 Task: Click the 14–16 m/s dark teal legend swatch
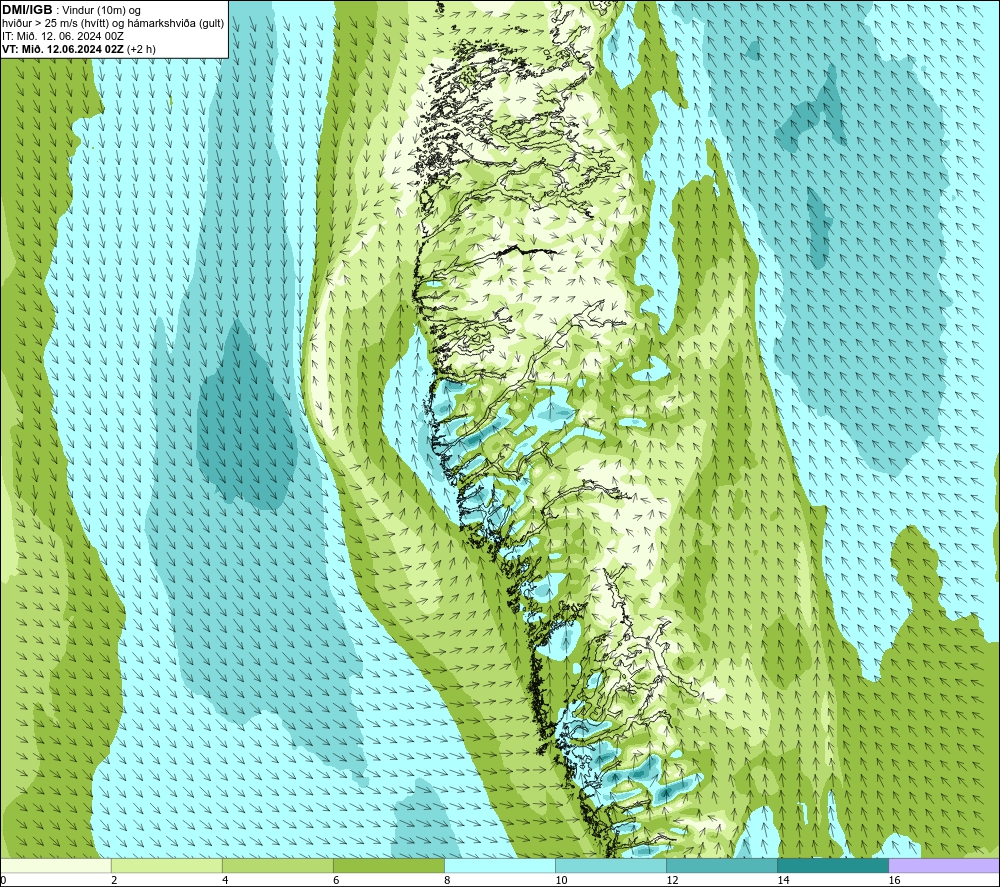[832, 866]
